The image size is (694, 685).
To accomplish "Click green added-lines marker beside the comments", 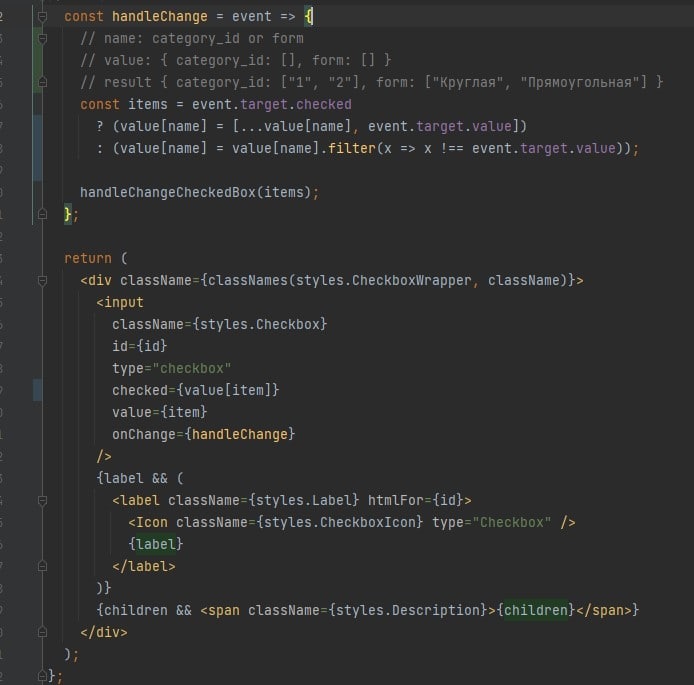I will (x=37, y=61).
